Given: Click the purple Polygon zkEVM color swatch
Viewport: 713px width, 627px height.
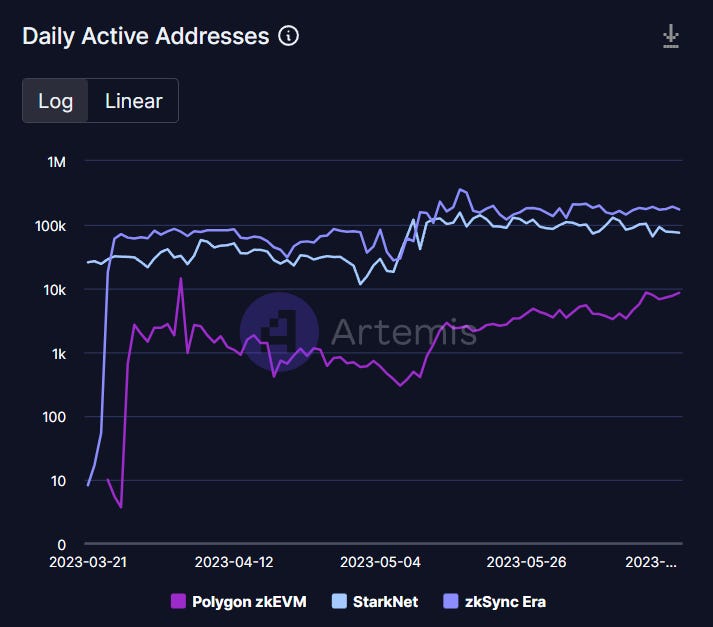Looking at the screenshot, I should pos(178,601).
